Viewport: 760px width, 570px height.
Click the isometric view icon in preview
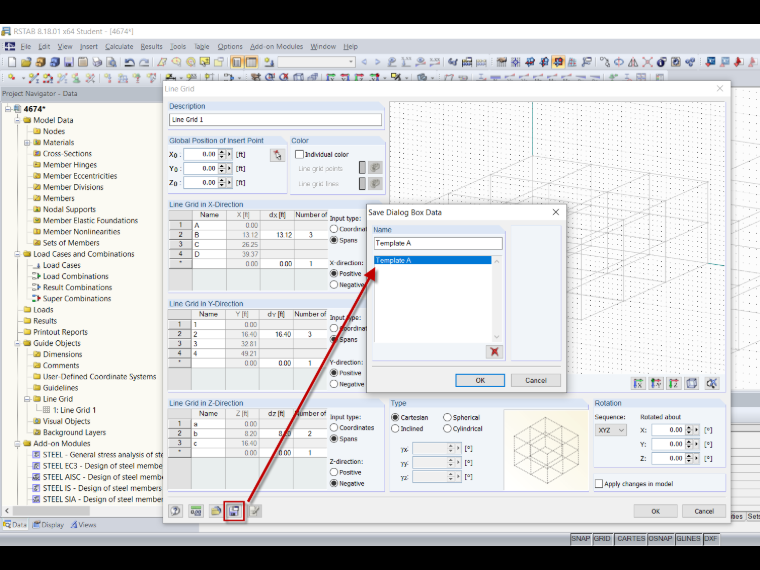[692, 383]
